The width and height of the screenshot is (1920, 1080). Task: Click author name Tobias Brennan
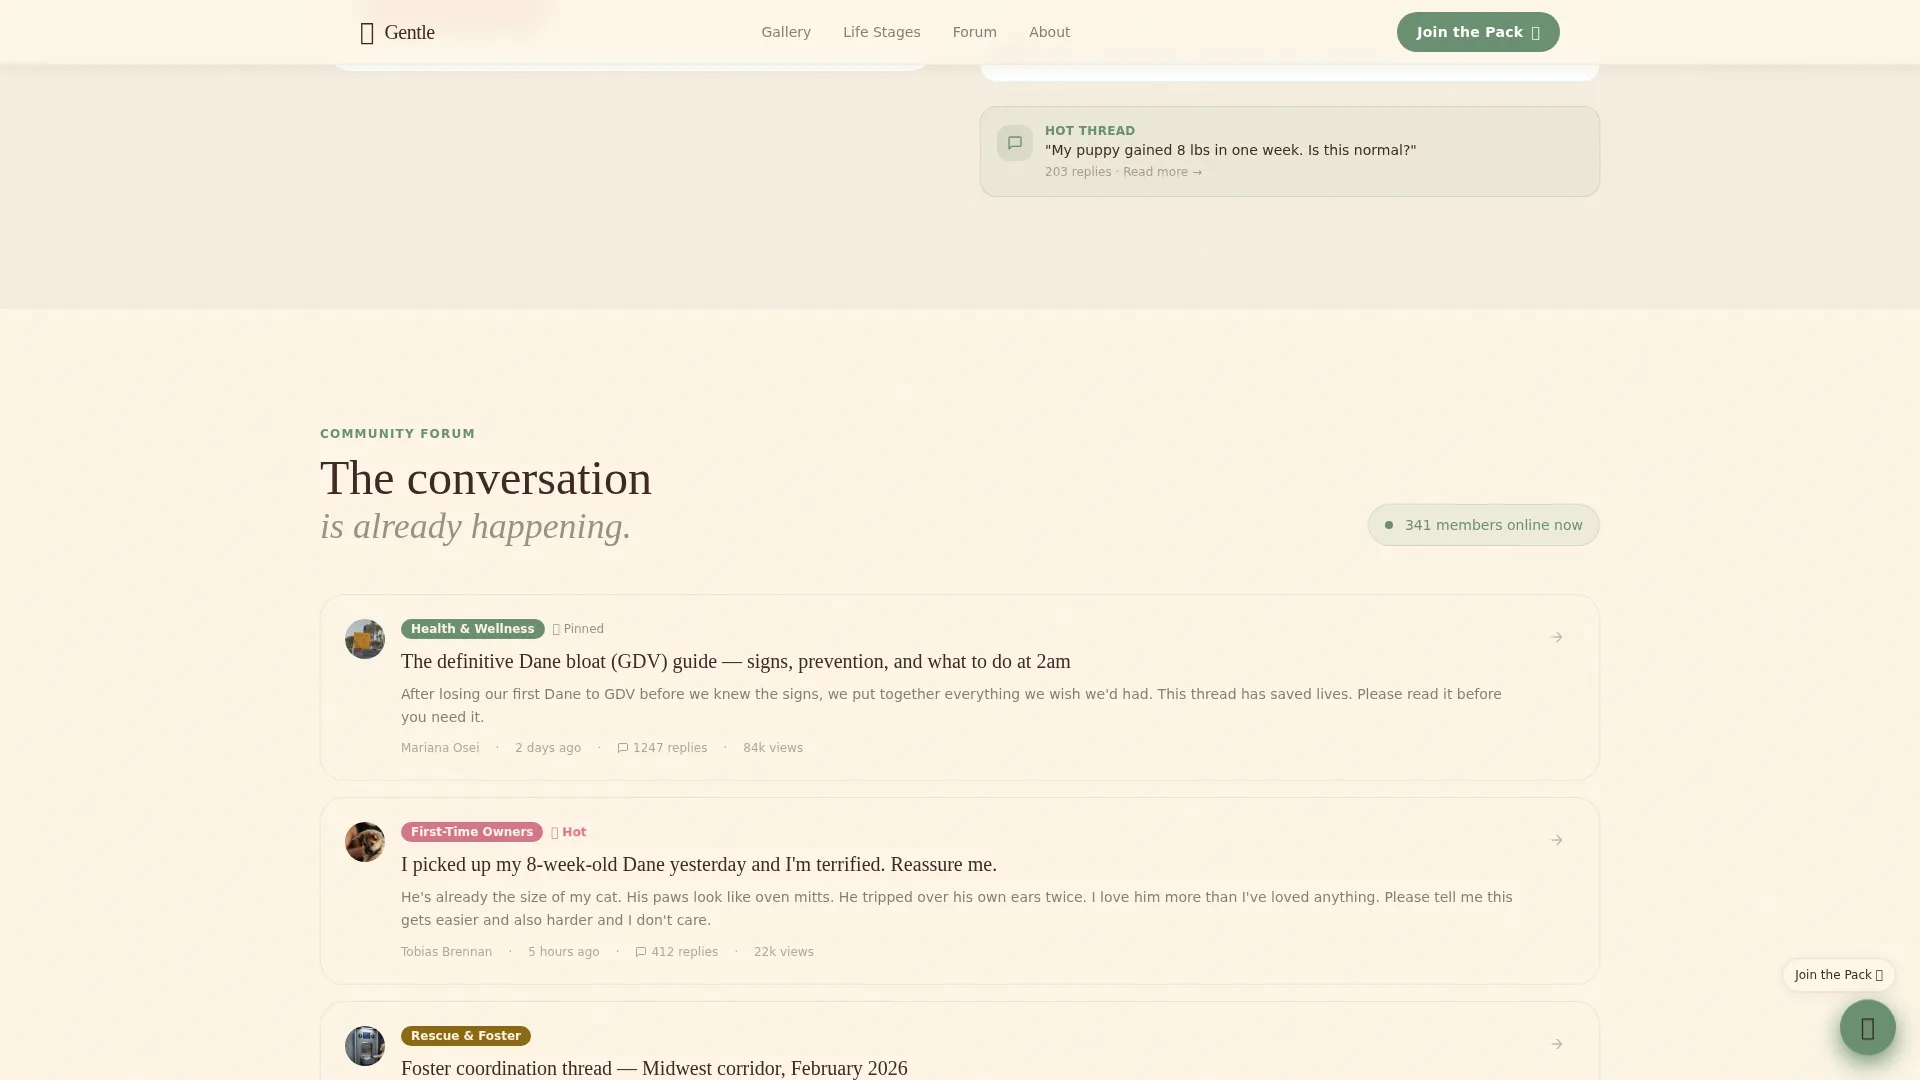446,952
